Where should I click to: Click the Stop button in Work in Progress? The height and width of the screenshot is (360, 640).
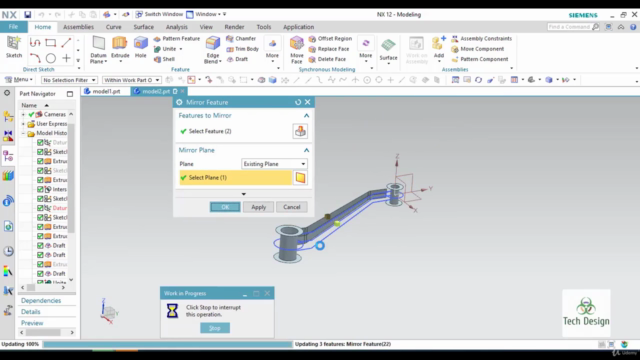pos(215,328)
